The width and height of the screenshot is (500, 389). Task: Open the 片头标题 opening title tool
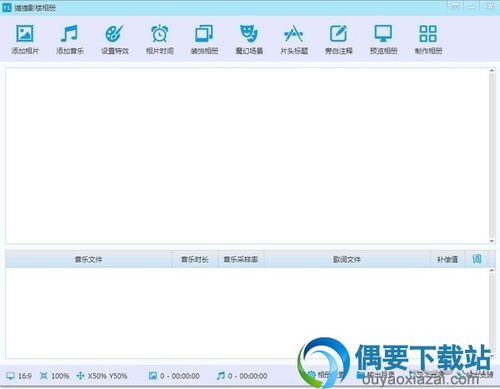pos(294,39)
